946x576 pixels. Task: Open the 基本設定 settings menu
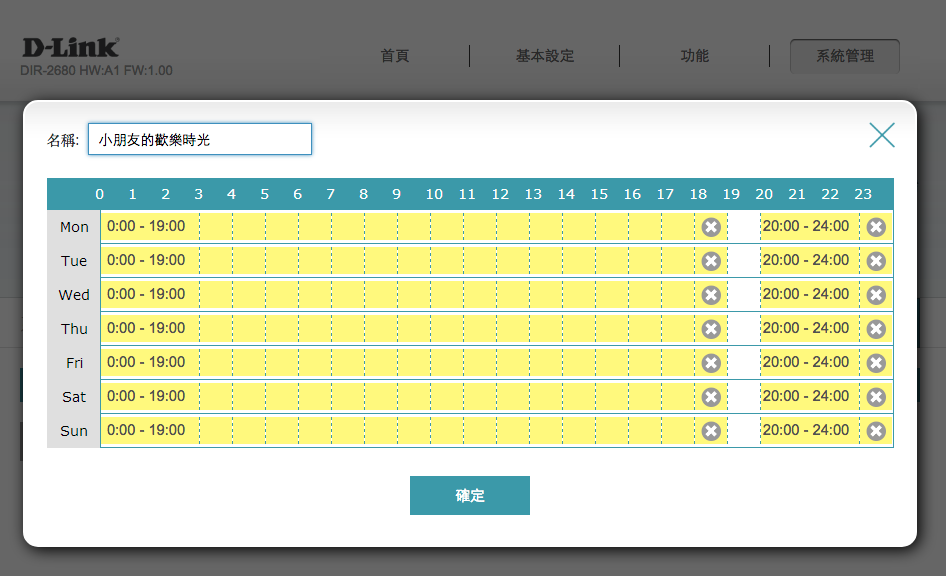[x=545, y=56]
